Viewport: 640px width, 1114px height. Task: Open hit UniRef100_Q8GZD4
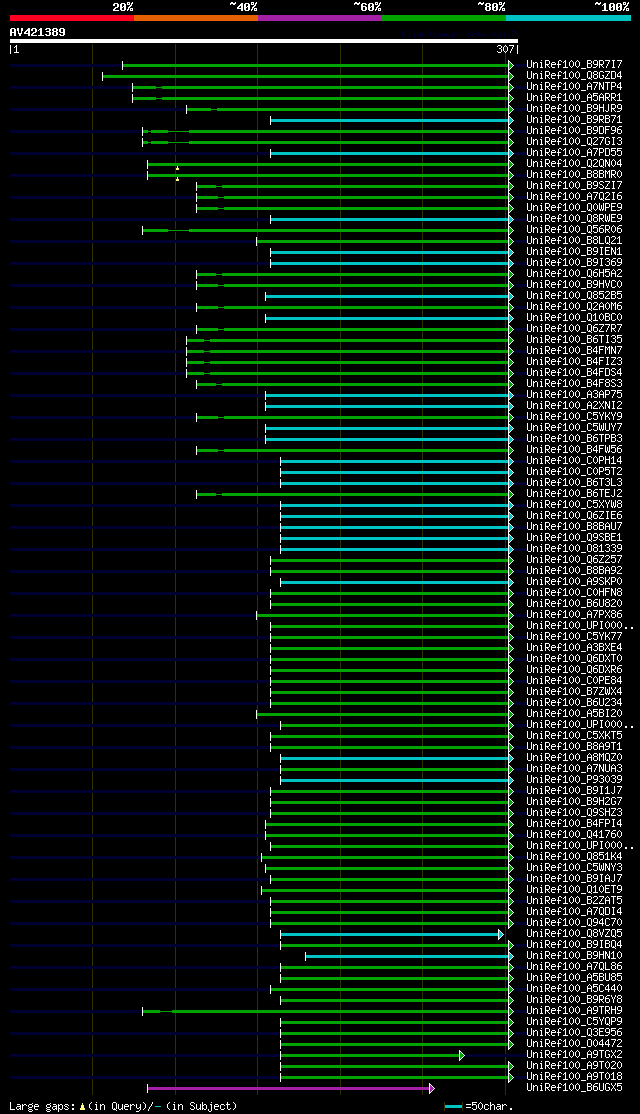574,75
